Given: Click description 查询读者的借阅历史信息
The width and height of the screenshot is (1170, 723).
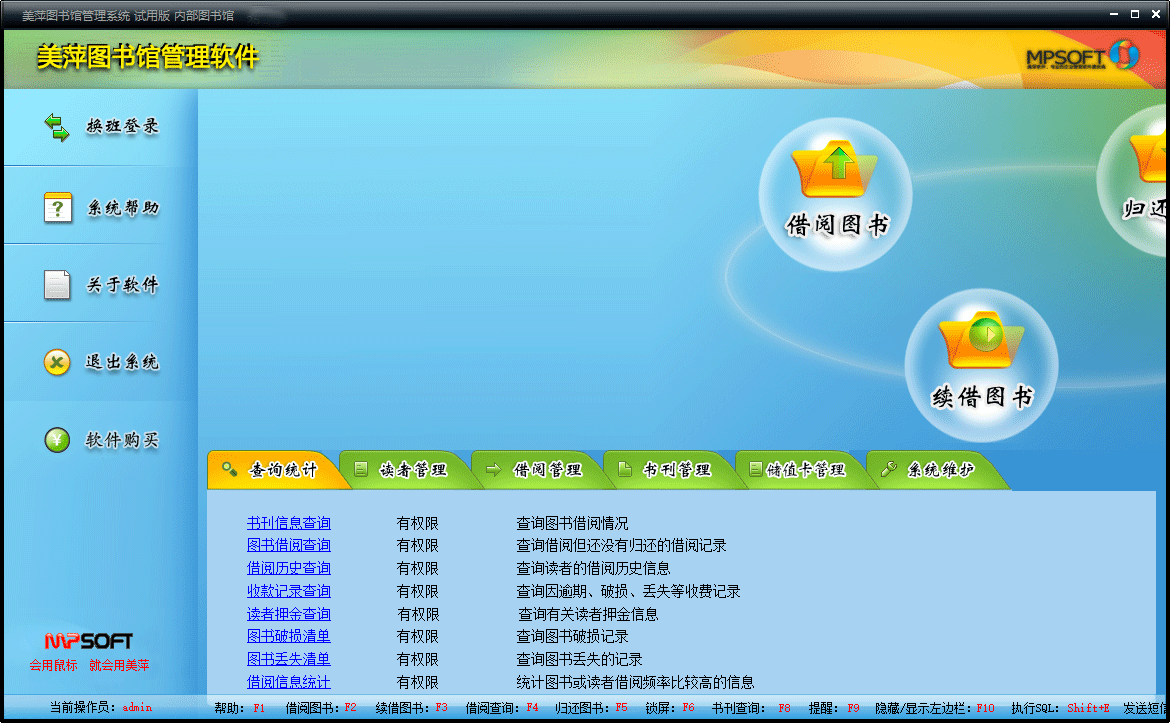Looking at the screenshot, I should [593, 569].
